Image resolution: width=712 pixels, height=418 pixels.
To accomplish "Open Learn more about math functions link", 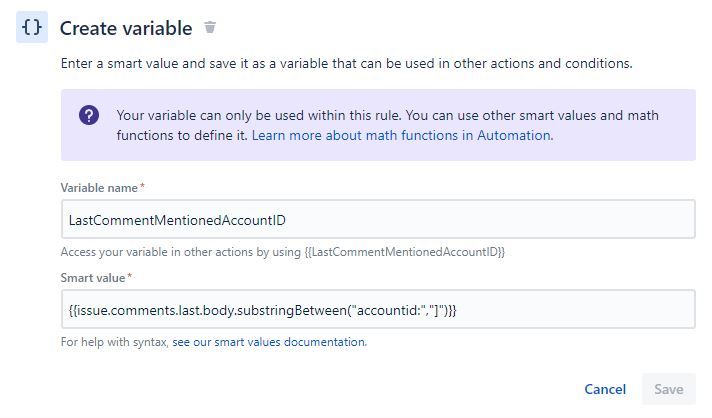I will coord(402,135).
